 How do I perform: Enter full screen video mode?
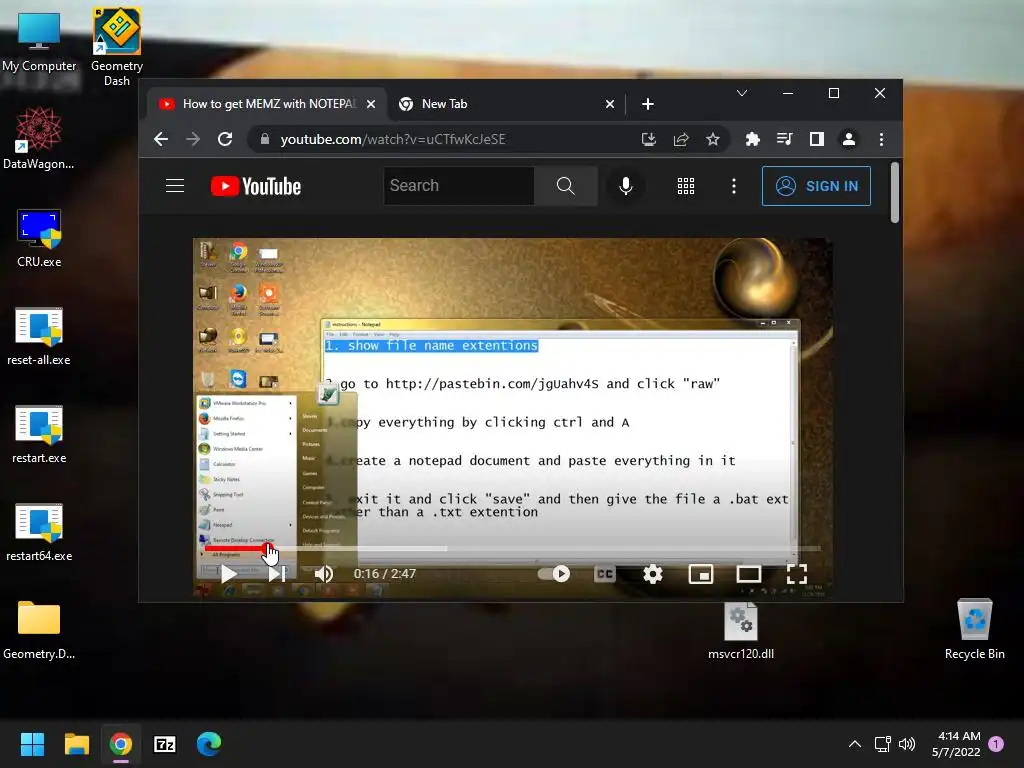pos(797,574)
